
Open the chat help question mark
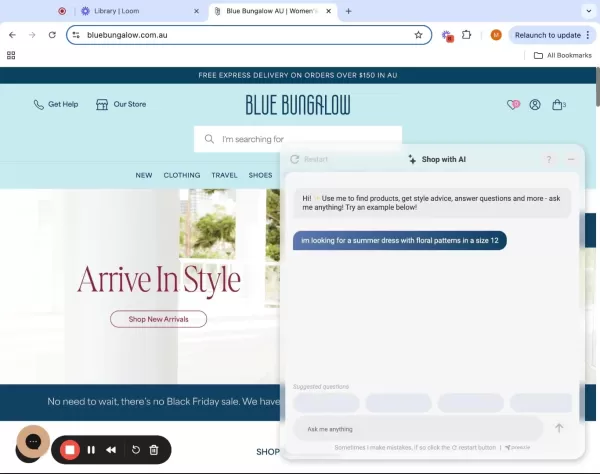pos(549,159)
